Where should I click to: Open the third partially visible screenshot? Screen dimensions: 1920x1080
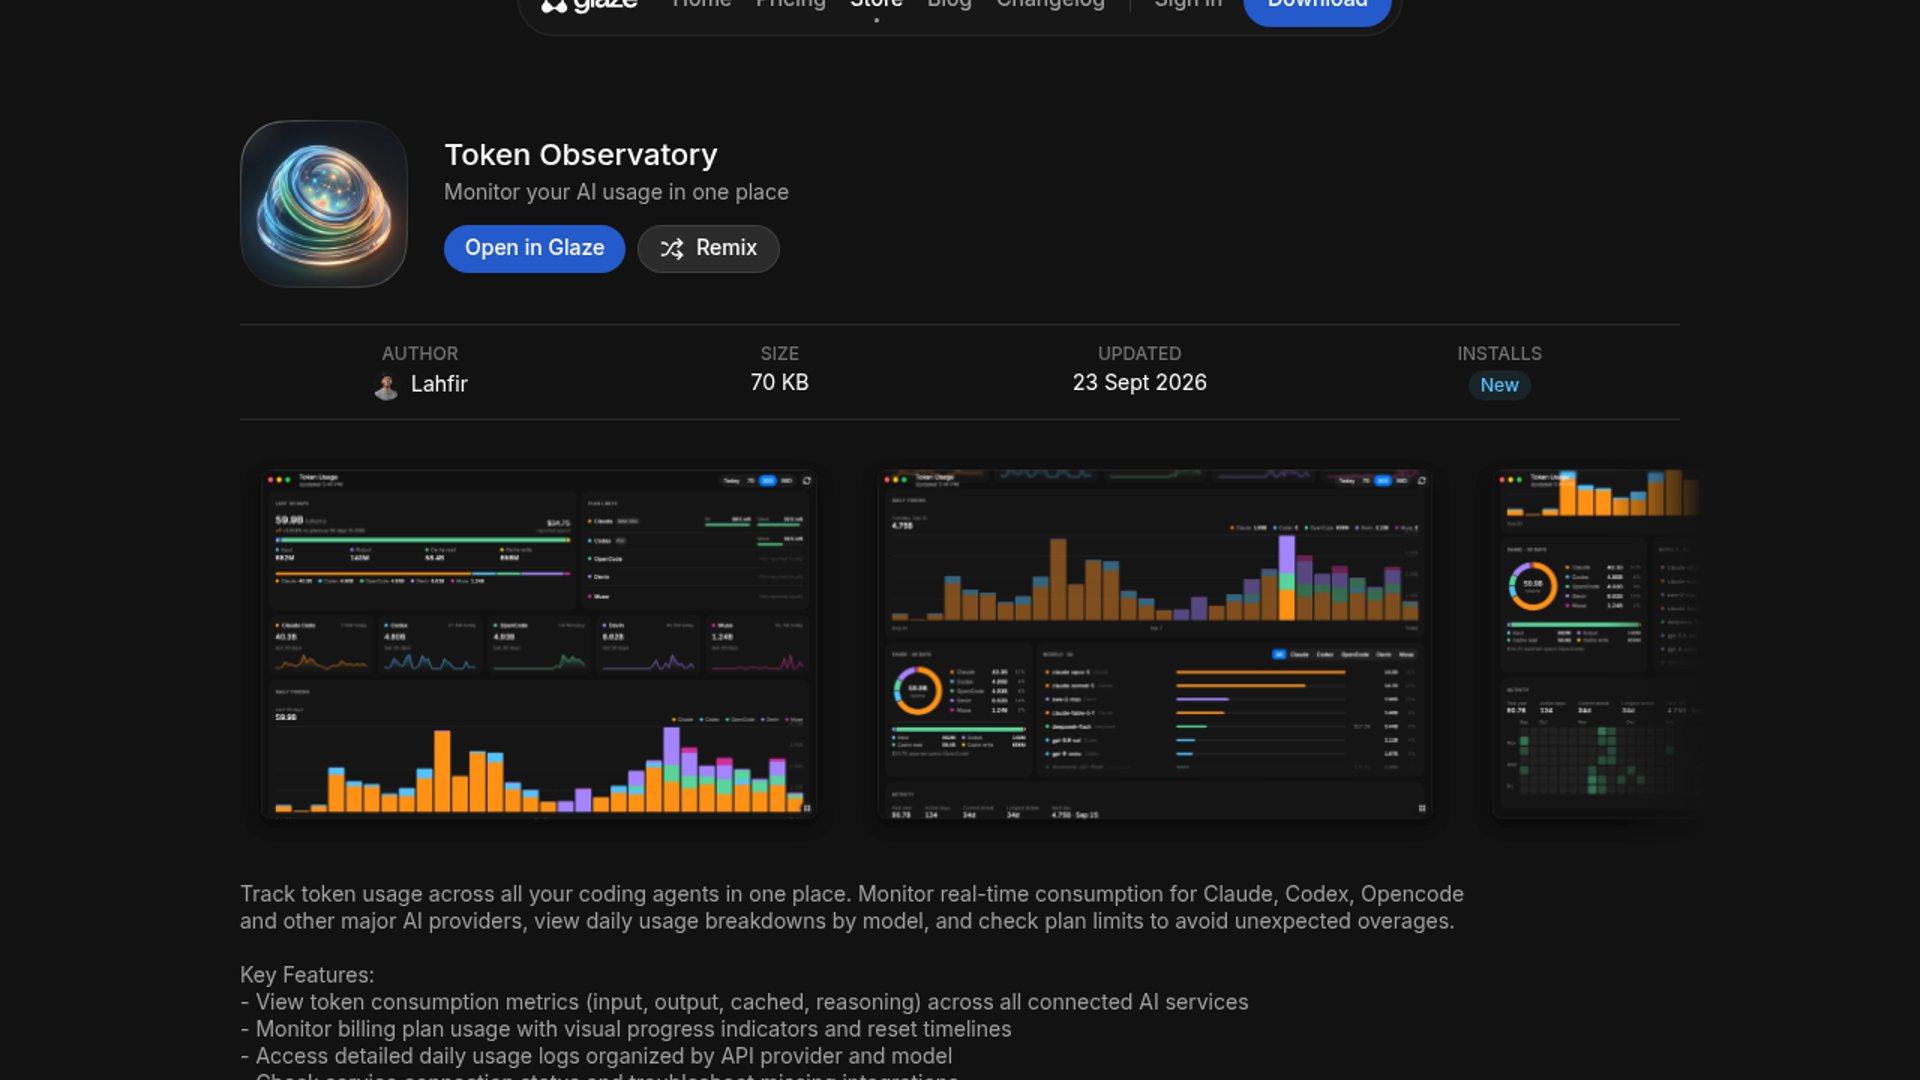(1597, 645)
